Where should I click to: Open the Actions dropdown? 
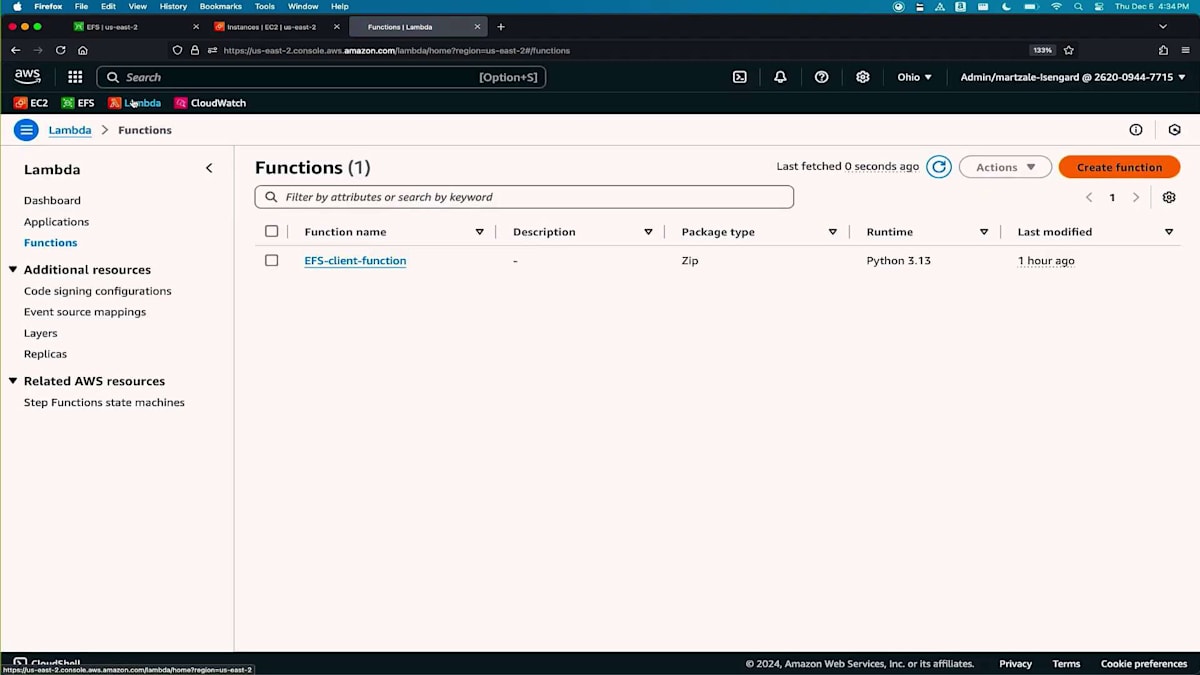[x=1005, y=167]
